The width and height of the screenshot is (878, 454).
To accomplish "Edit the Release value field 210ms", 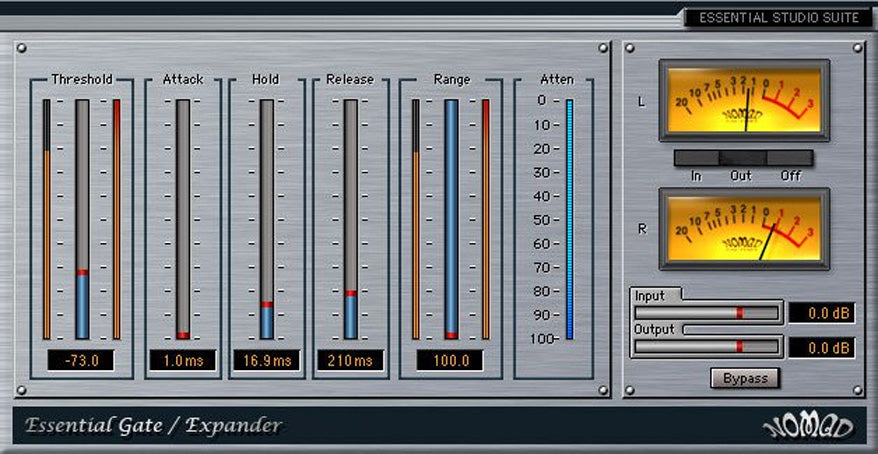I will [x=351, y=360].
